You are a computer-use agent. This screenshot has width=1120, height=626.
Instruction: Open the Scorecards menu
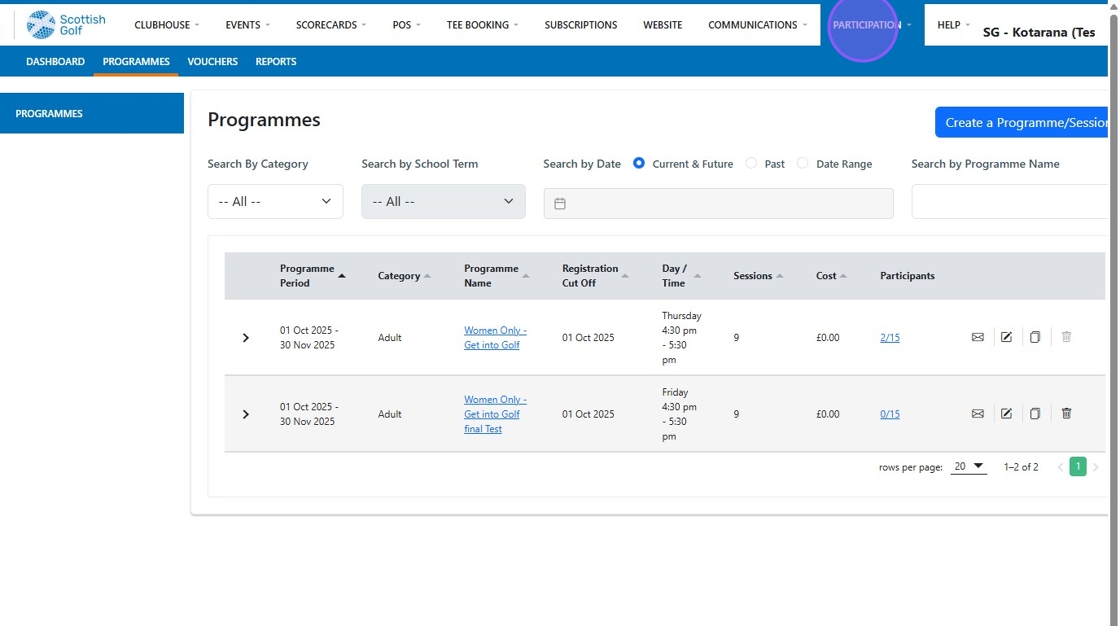(x=331, y=25)
